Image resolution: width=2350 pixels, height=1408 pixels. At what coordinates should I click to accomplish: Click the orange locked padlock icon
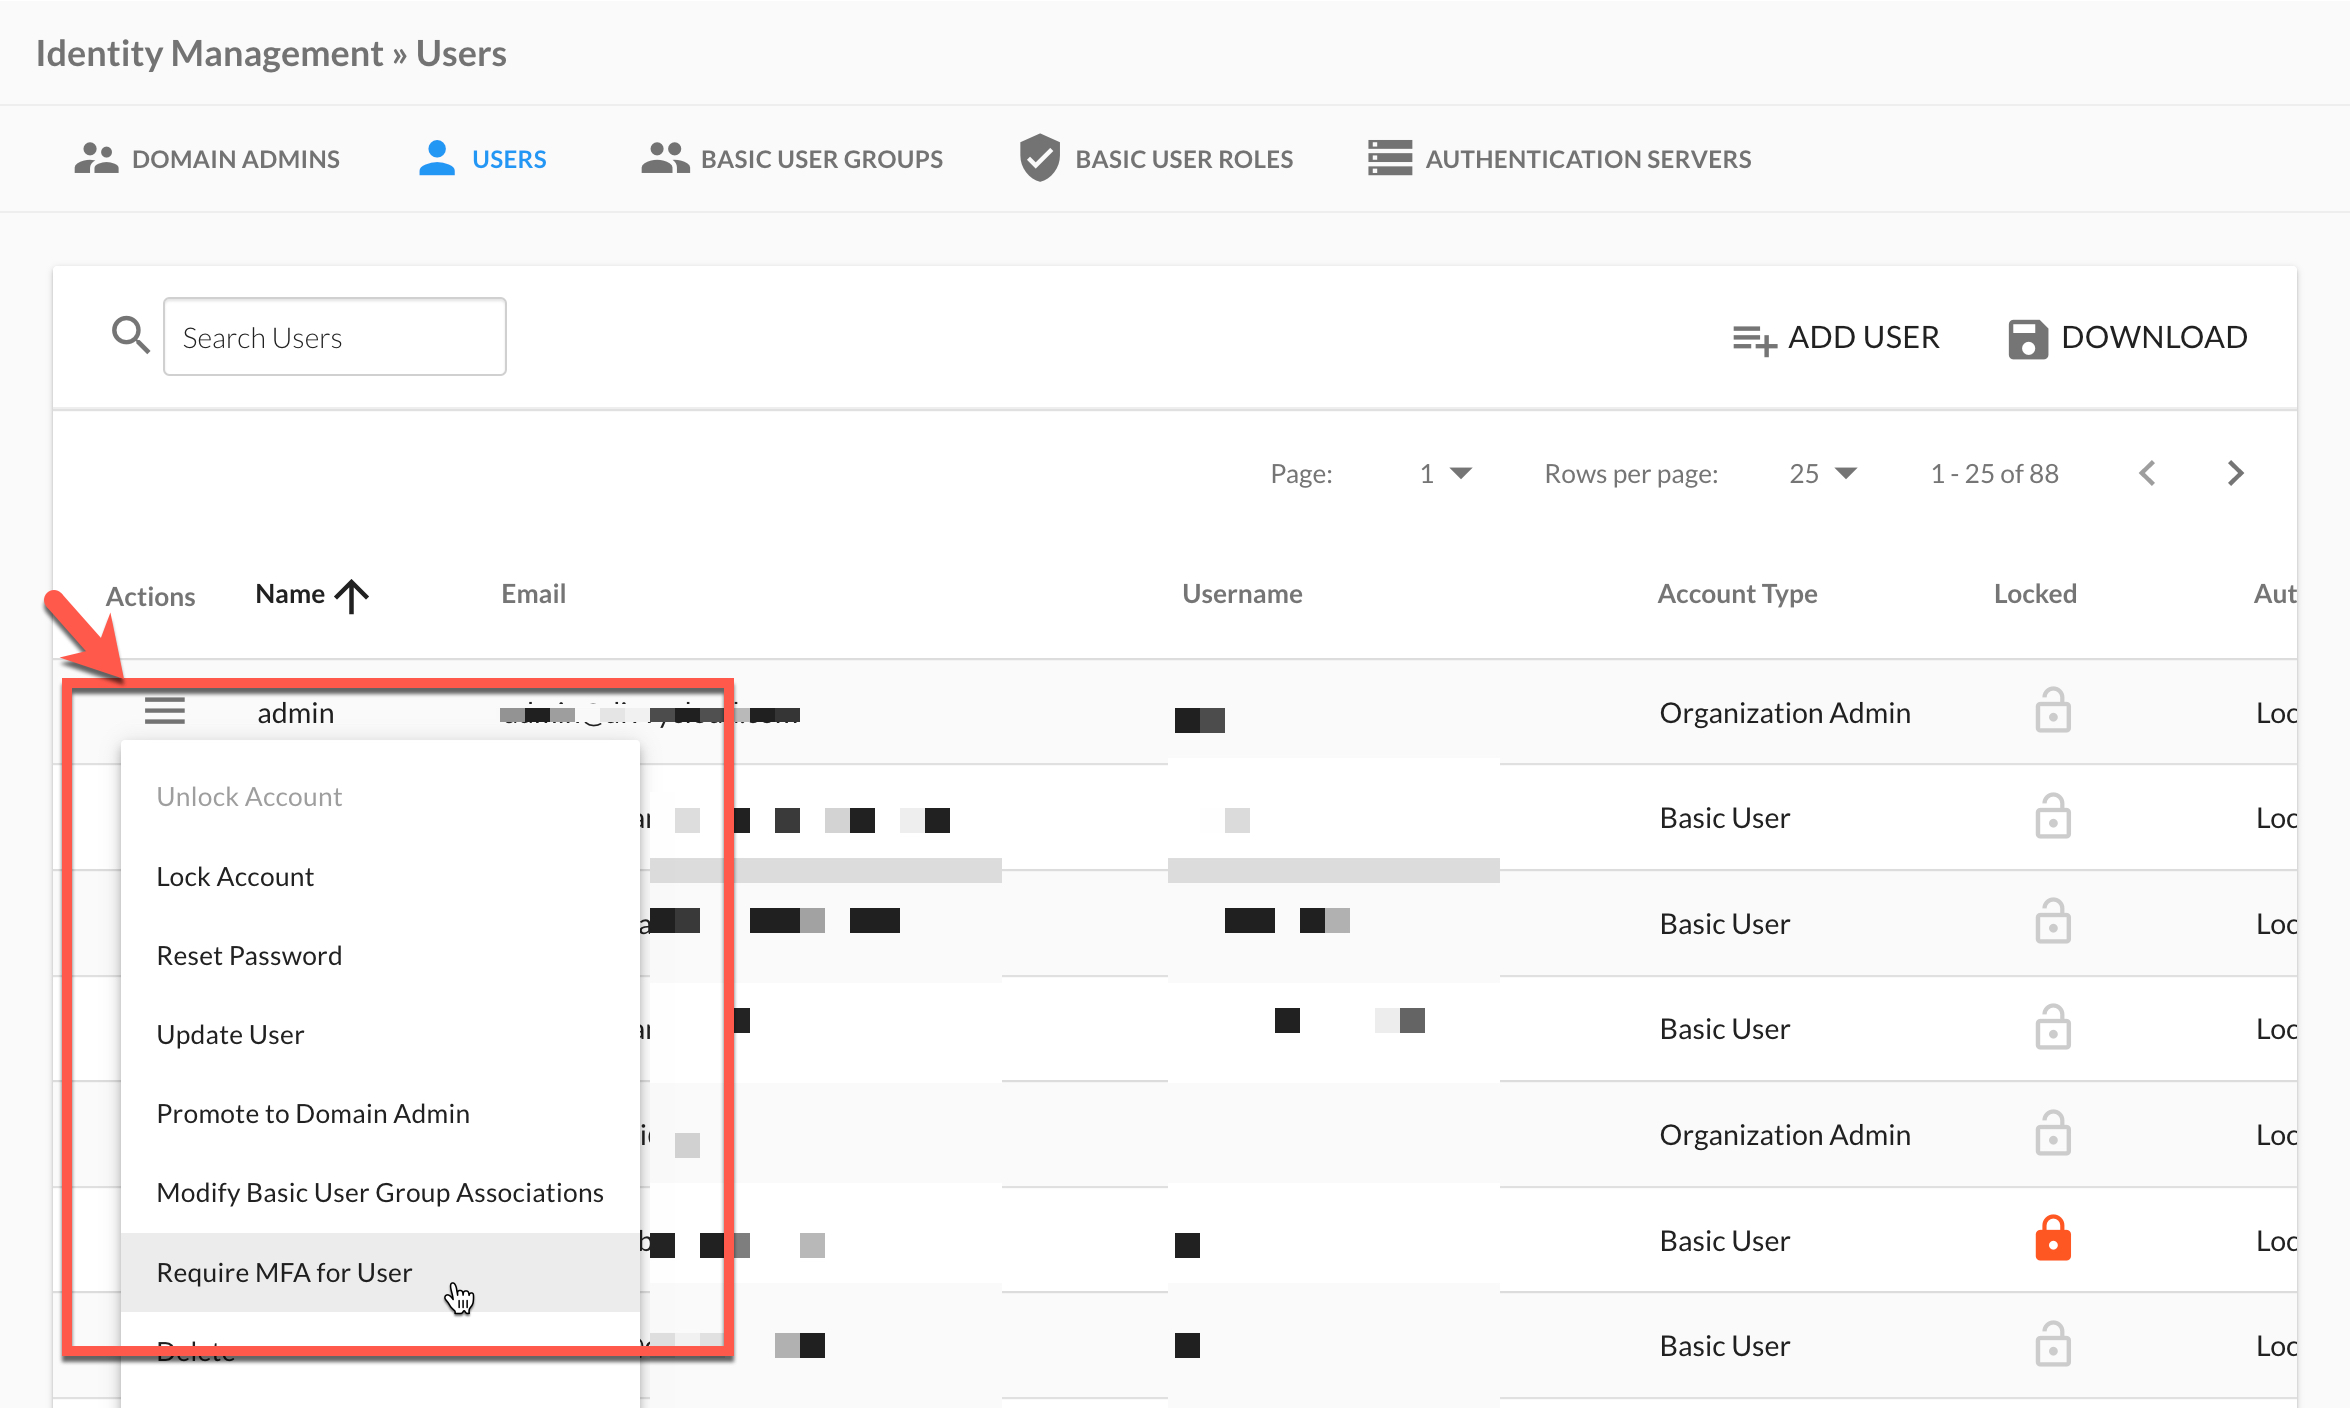(x=2052, y=1239)
